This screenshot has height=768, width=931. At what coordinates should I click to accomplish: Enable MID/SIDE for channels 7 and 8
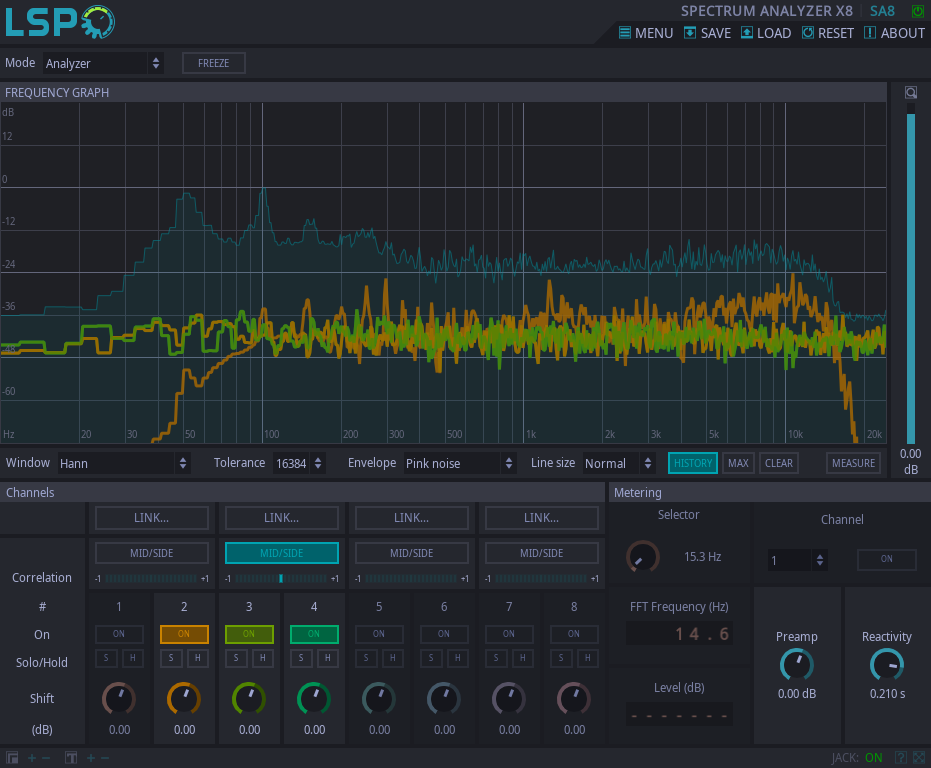click(x=542, y=553)
